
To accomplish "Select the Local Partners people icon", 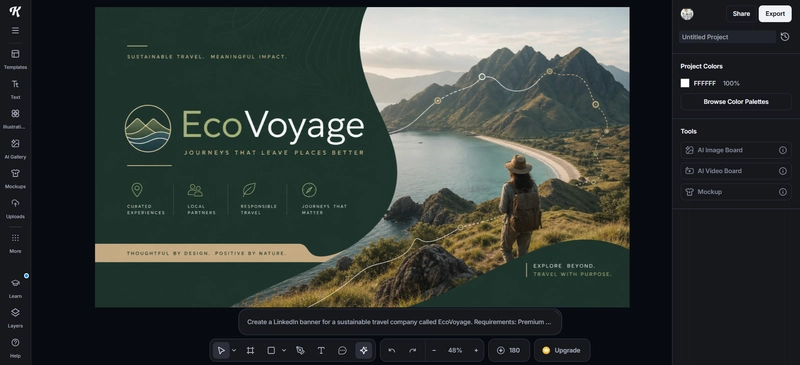I will coord(195,190).
